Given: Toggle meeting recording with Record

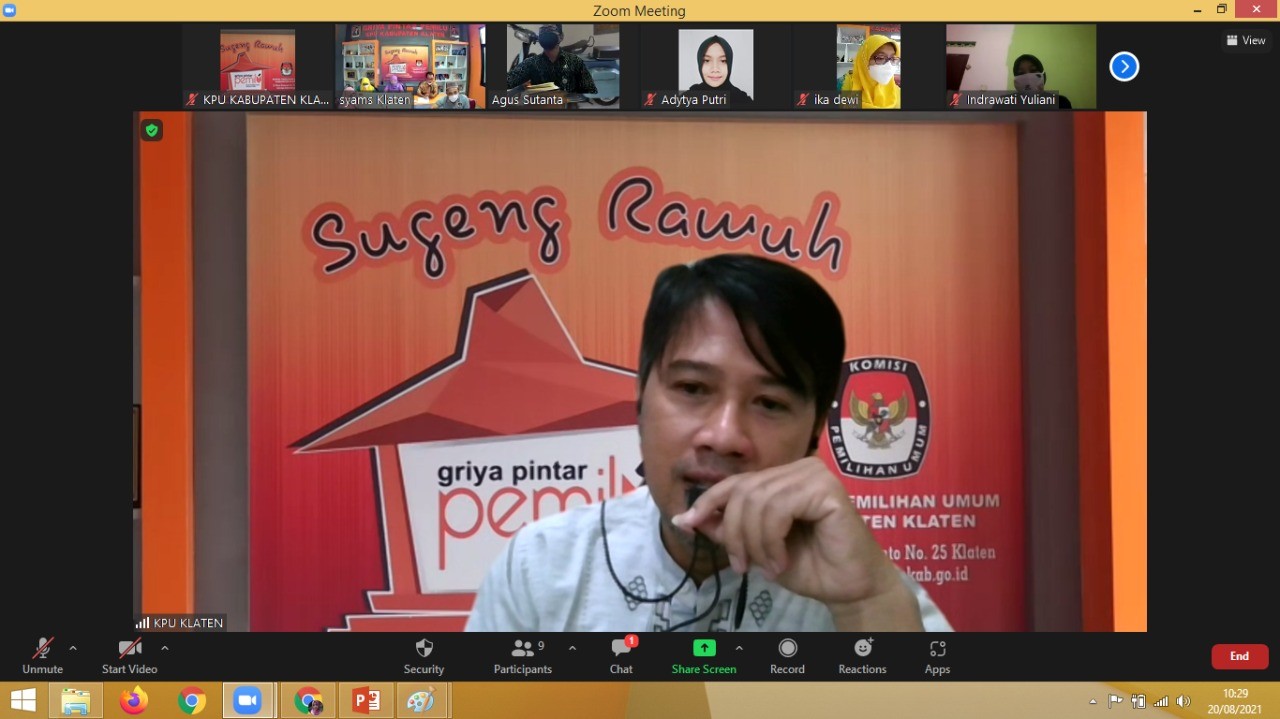Looking at the screenshot, I should click(787, 656).
